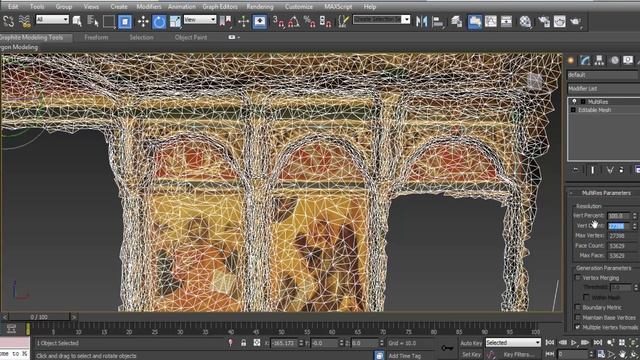Open Rendered Frame Window icon
640x360 pixels.
point(560,21)
